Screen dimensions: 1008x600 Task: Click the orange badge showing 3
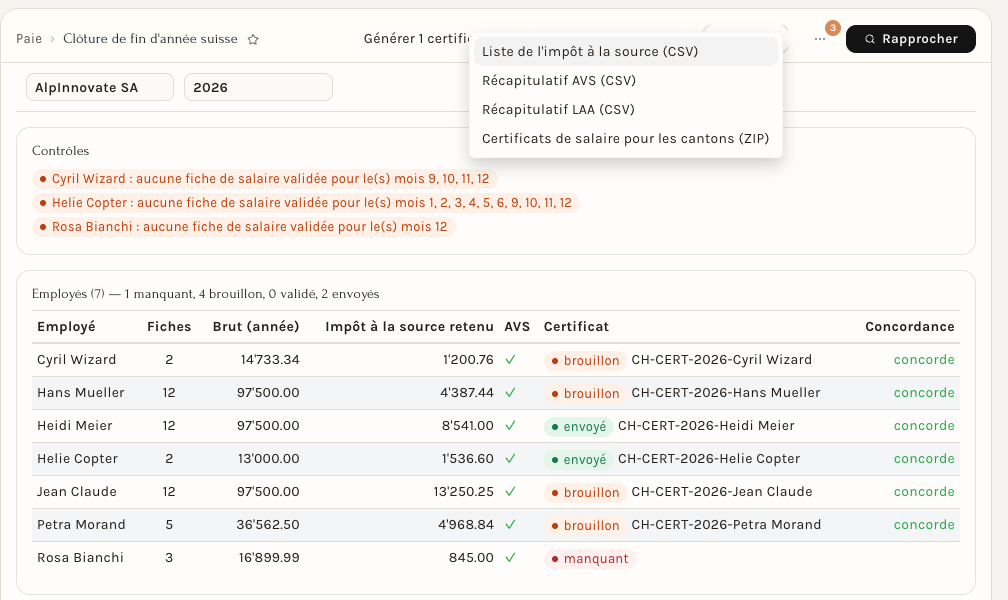832,28
